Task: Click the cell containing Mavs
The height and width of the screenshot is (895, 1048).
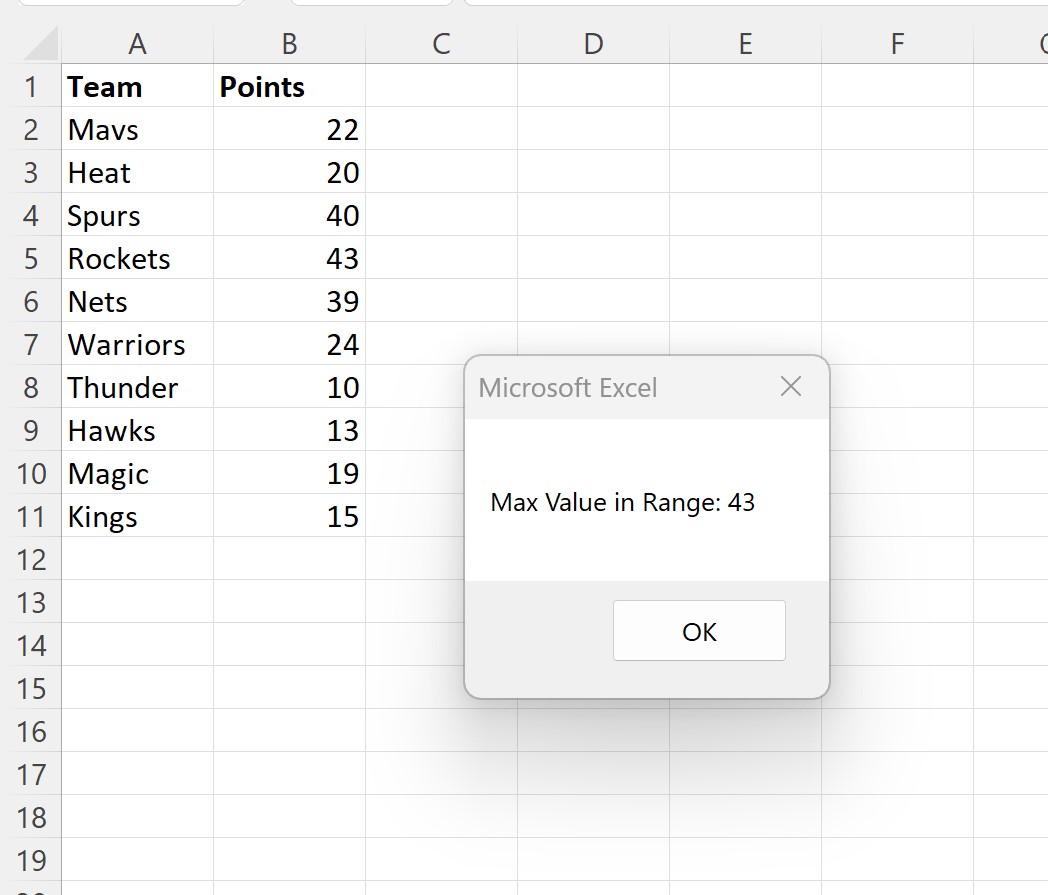Action: tap(137, 129)
